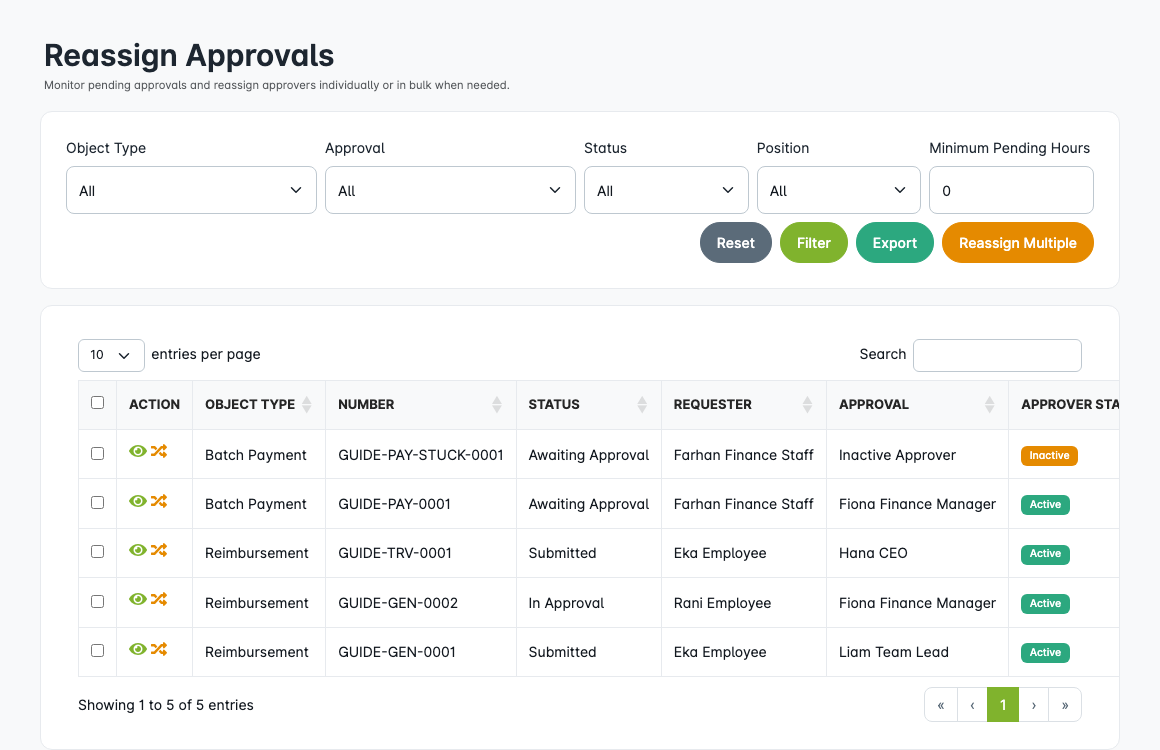Image resolution: width=1160 pixels, height=750 pixels.
Task: Click reassign shuffle icon for GUIDE-PAY-STUCK-0001
Action: pos(159,452)
